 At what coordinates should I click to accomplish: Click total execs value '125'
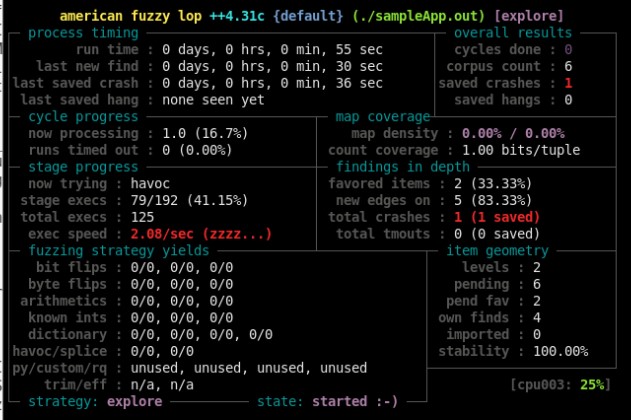pos(142,217)
